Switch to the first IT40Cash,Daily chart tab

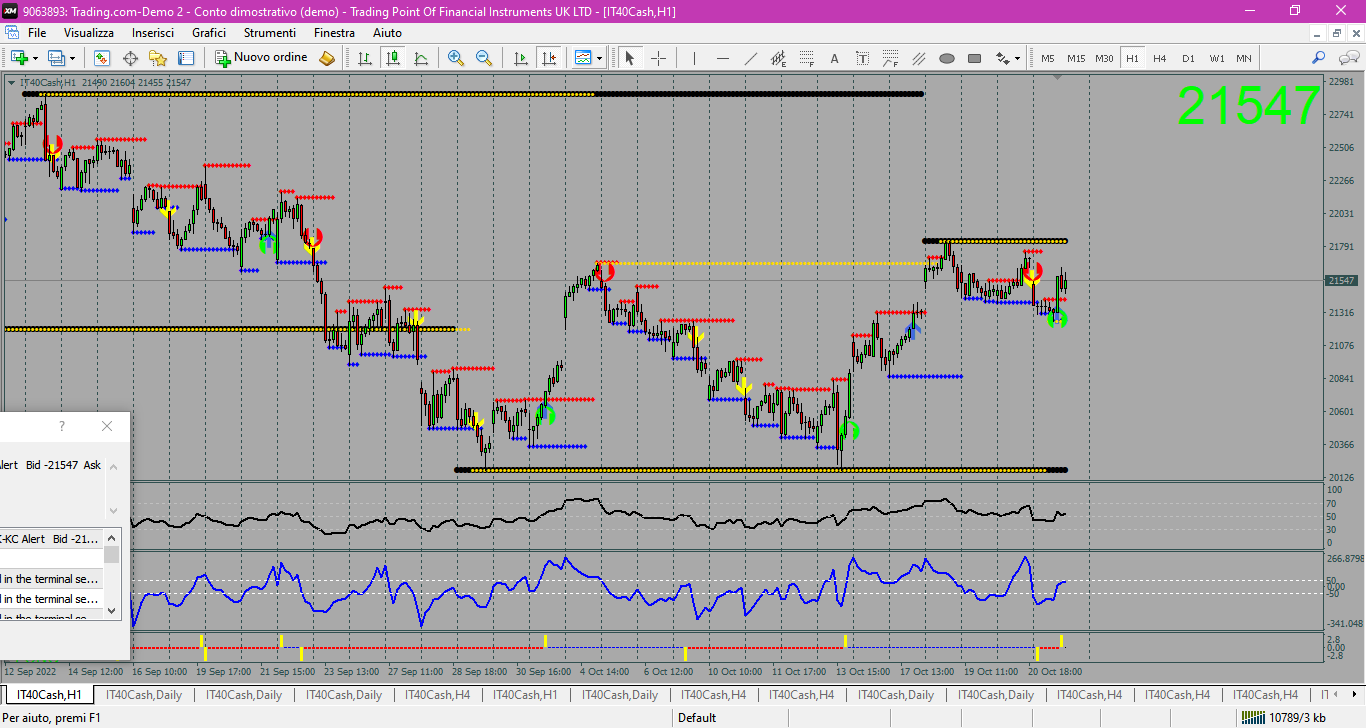point(145,695)
